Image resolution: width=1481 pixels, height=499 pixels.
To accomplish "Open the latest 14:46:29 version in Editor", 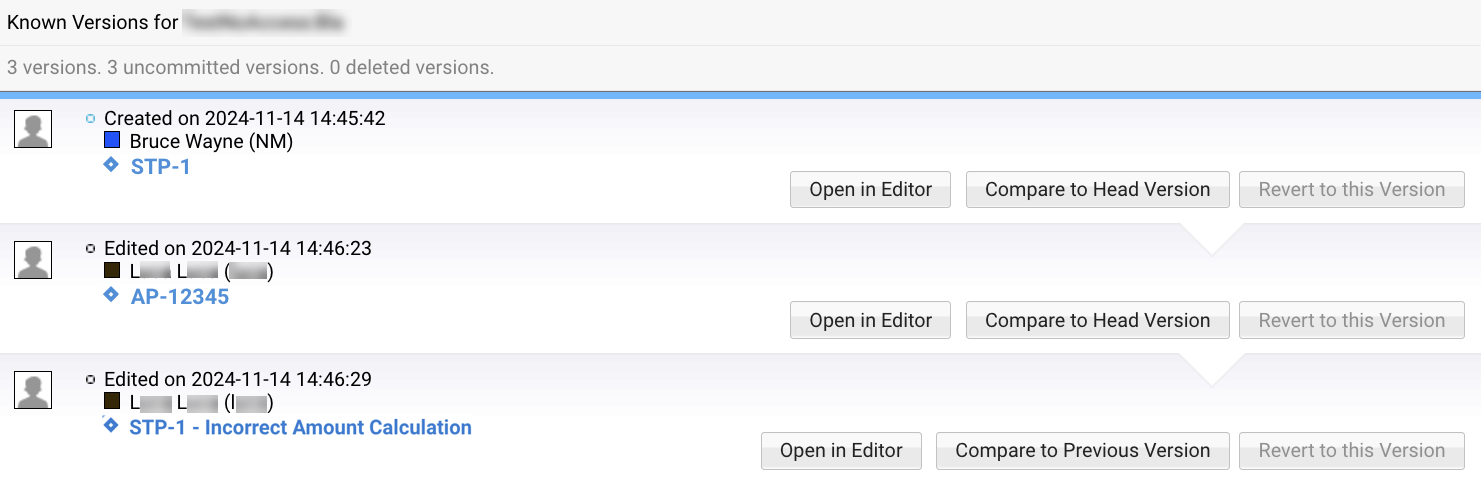I will 841,451.
